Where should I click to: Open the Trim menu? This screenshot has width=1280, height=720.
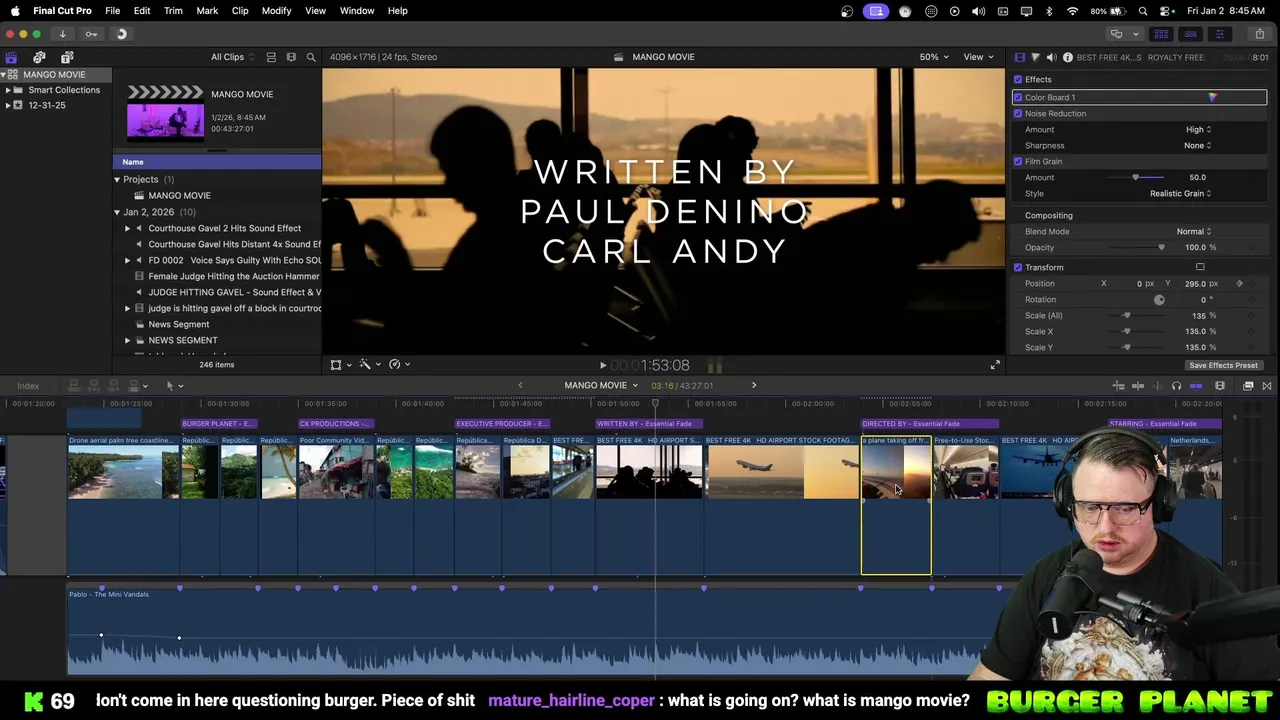(x=173, y=11)
